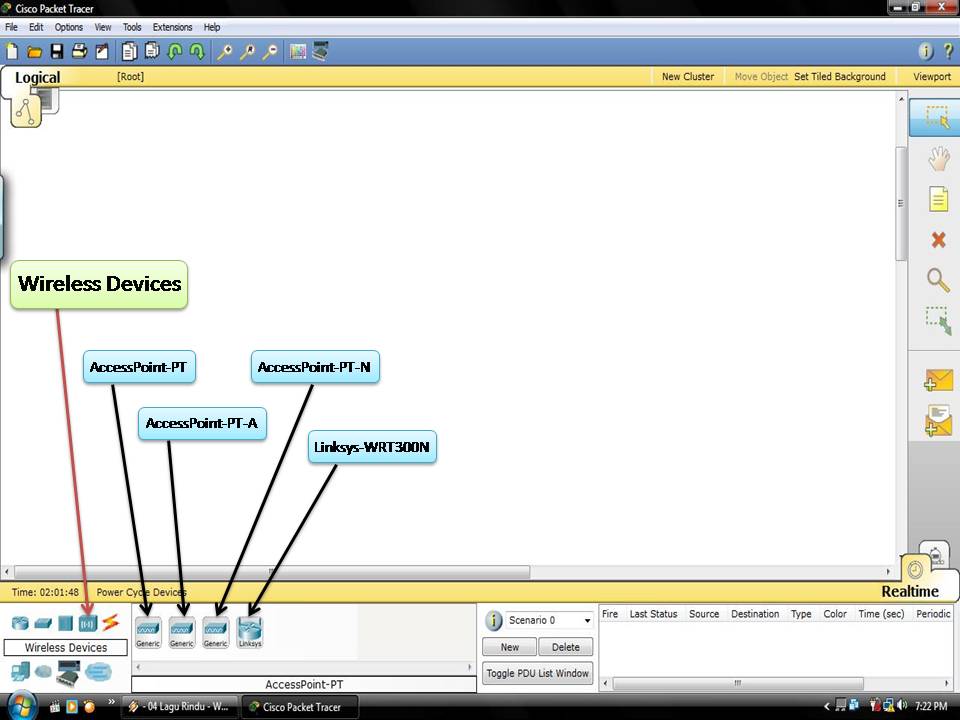Select the WAN Emulation cloud category
Image resolution: width=960 pixels, height=720 pixels.
coord(43,672)
